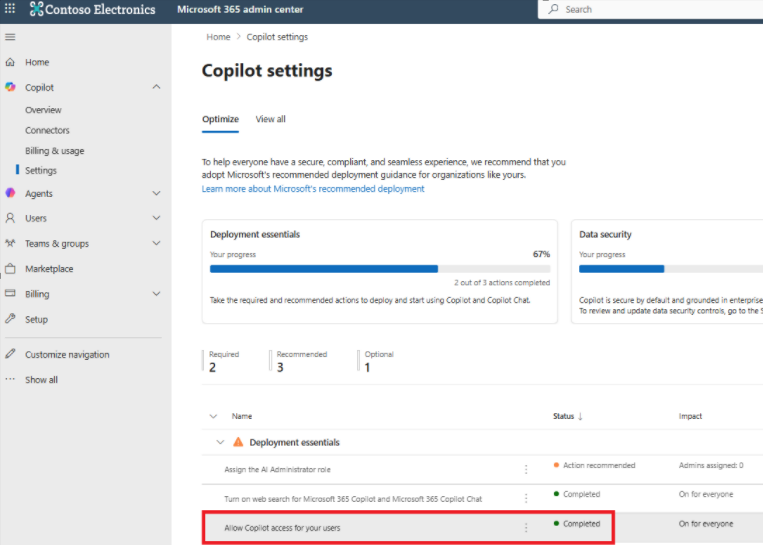This screenshot has height=545, width=763.
Task: Open Assign the AI Administrator role row
Action: click(277, 470)
